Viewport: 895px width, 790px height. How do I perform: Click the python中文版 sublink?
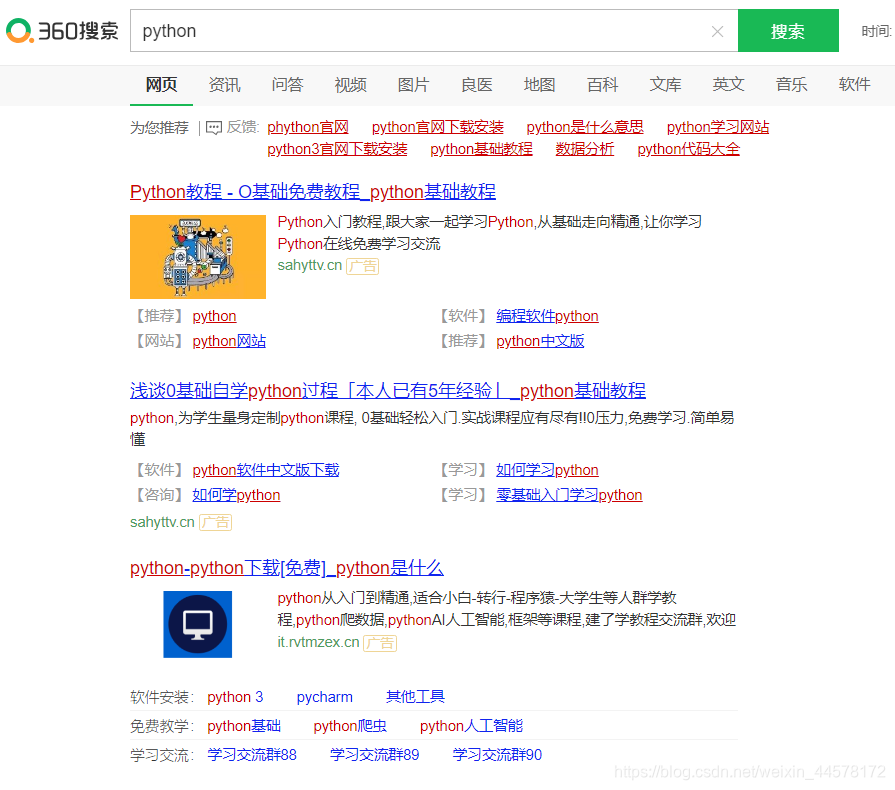click(x=540, y=341)
